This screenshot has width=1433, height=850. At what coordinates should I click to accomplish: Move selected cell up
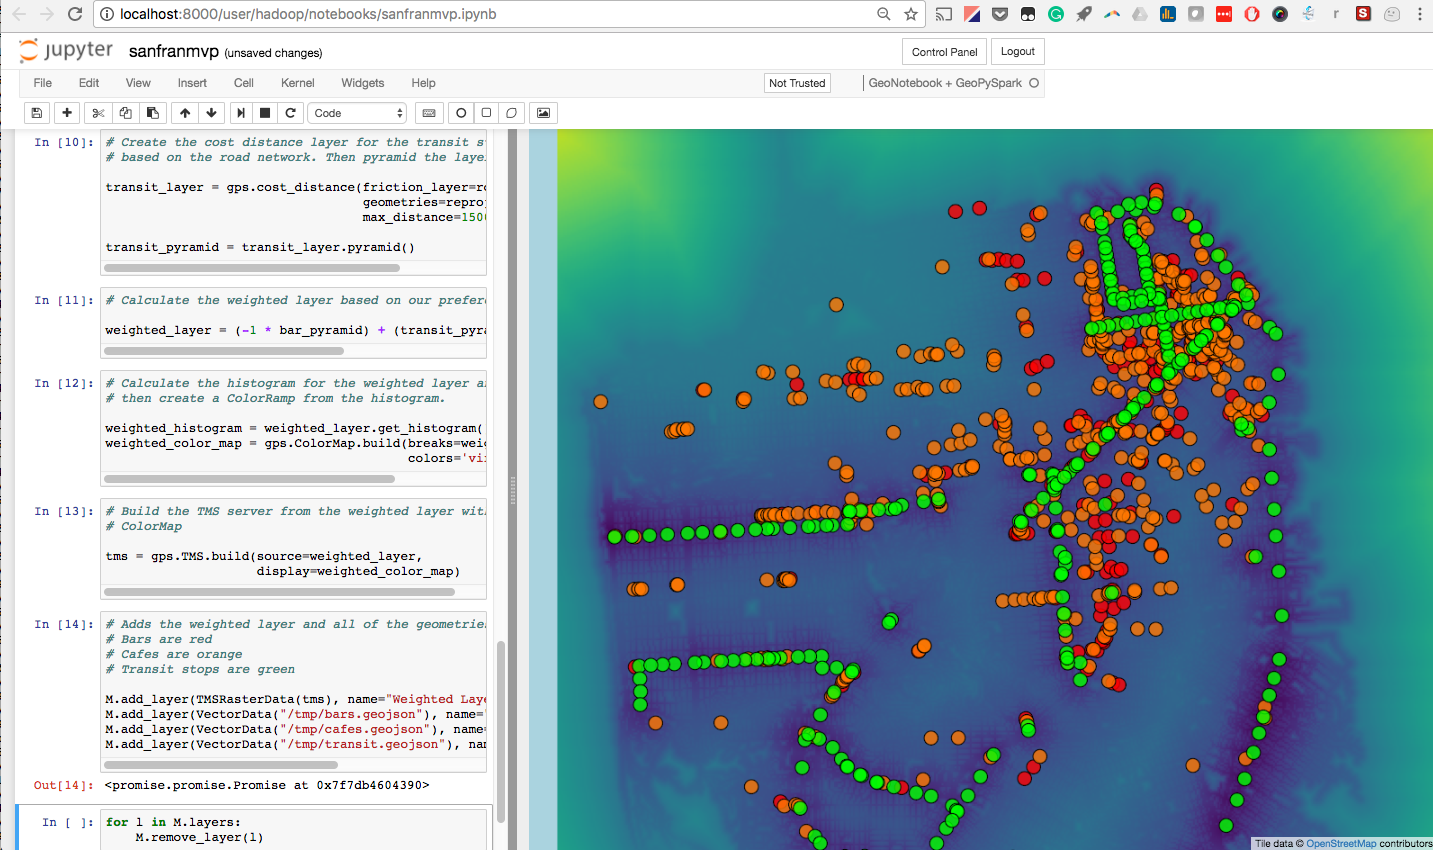pyautogui.click(x=185, y=113)
